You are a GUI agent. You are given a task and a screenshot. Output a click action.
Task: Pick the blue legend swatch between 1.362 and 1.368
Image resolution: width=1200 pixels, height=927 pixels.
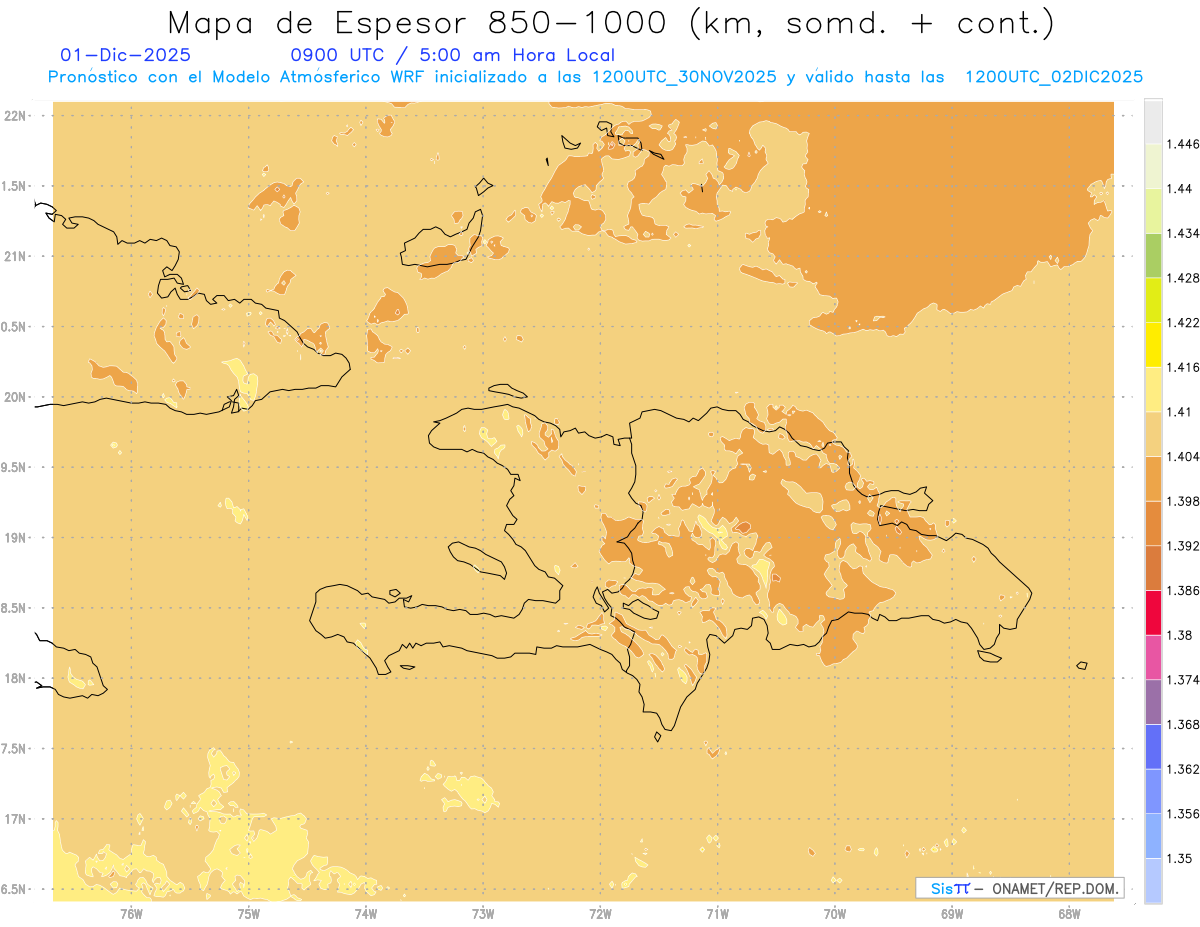coord(1153,747)
